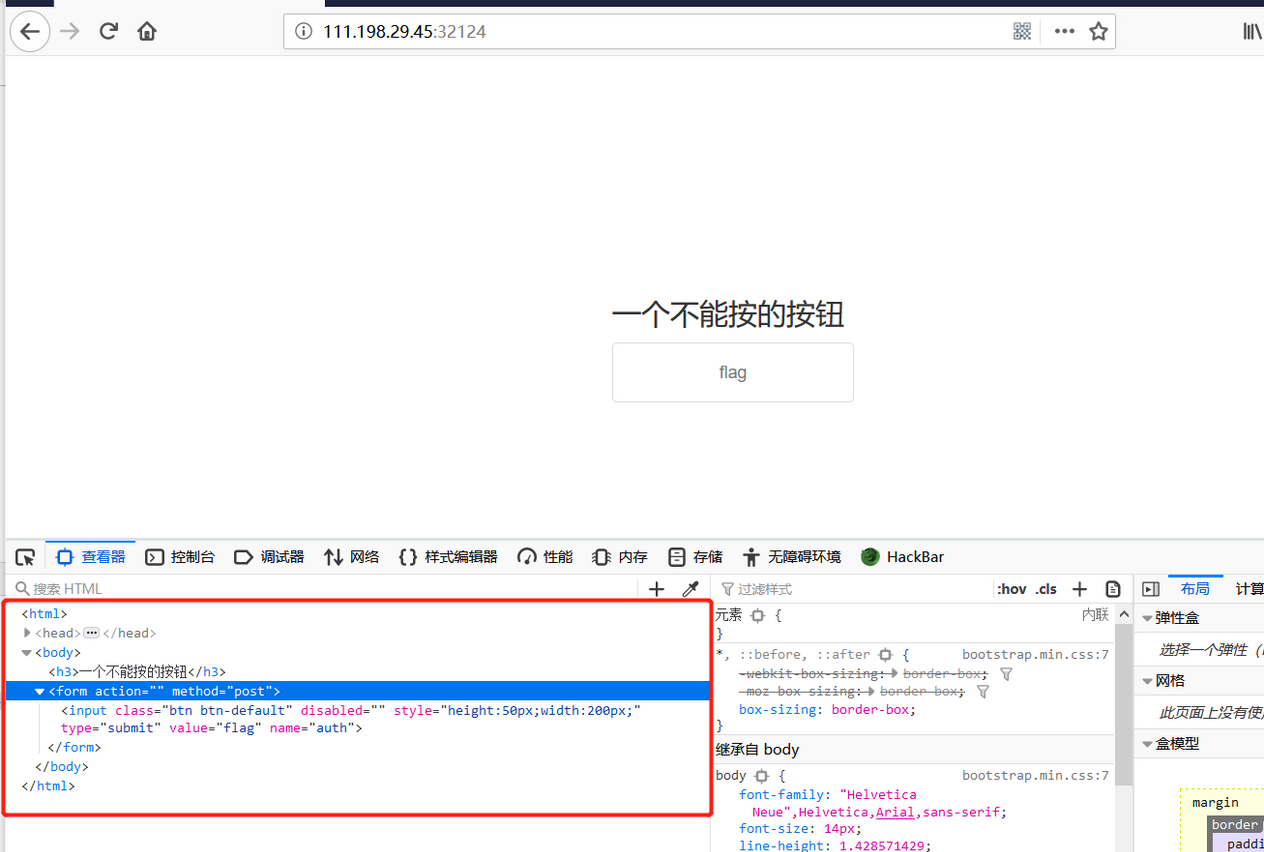Click the head ellipsis badge
1264x852 pixels.
point(91,633)
